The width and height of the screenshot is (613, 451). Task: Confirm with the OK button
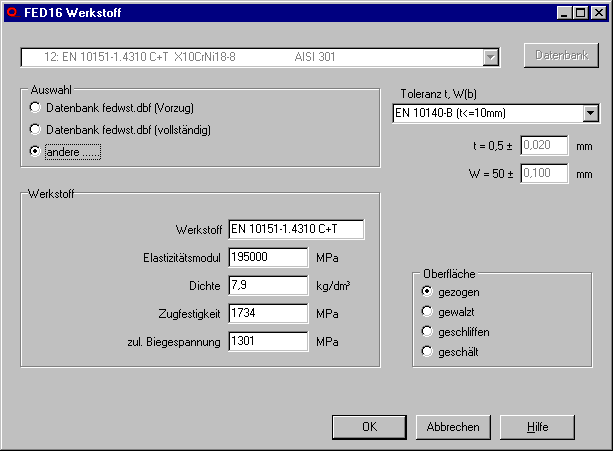370,427
